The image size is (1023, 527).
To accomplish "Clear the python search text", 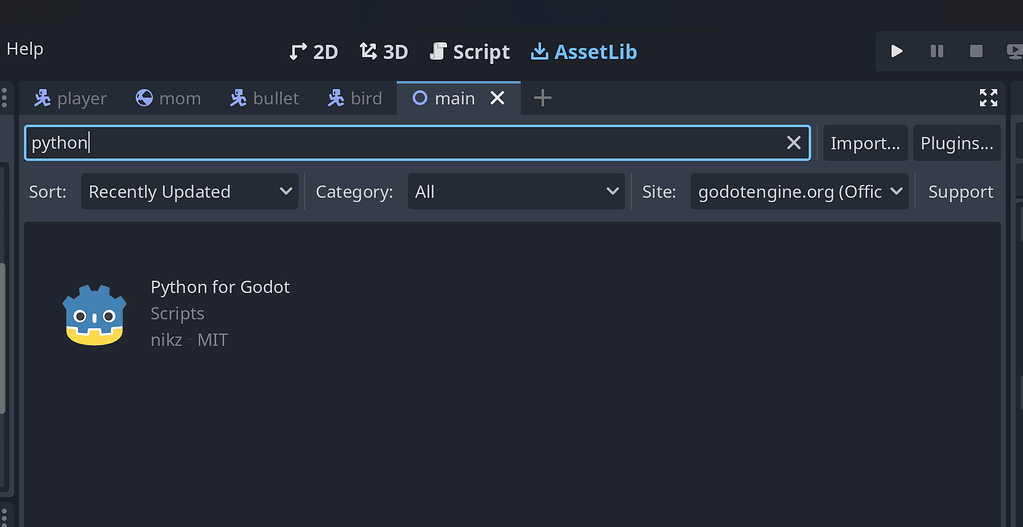I will 794,143.
